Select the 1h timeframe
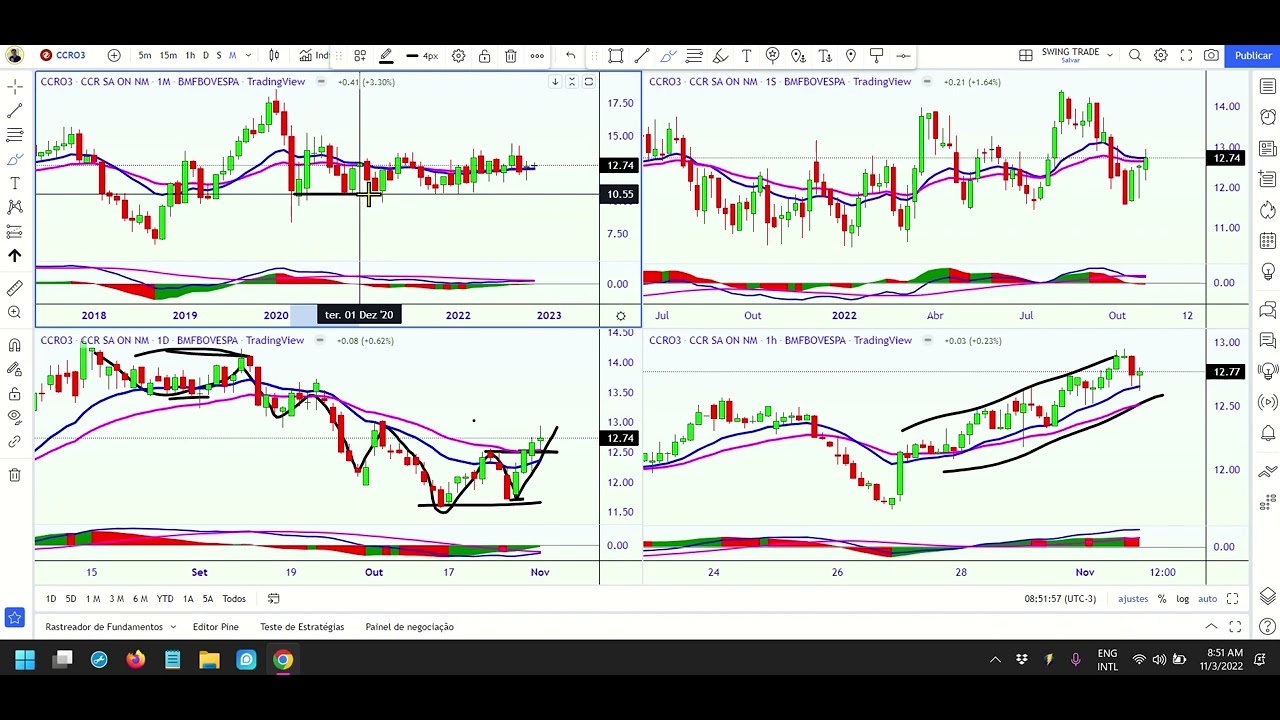Viewport: 1280px width, 720px height. coord(190,55)
